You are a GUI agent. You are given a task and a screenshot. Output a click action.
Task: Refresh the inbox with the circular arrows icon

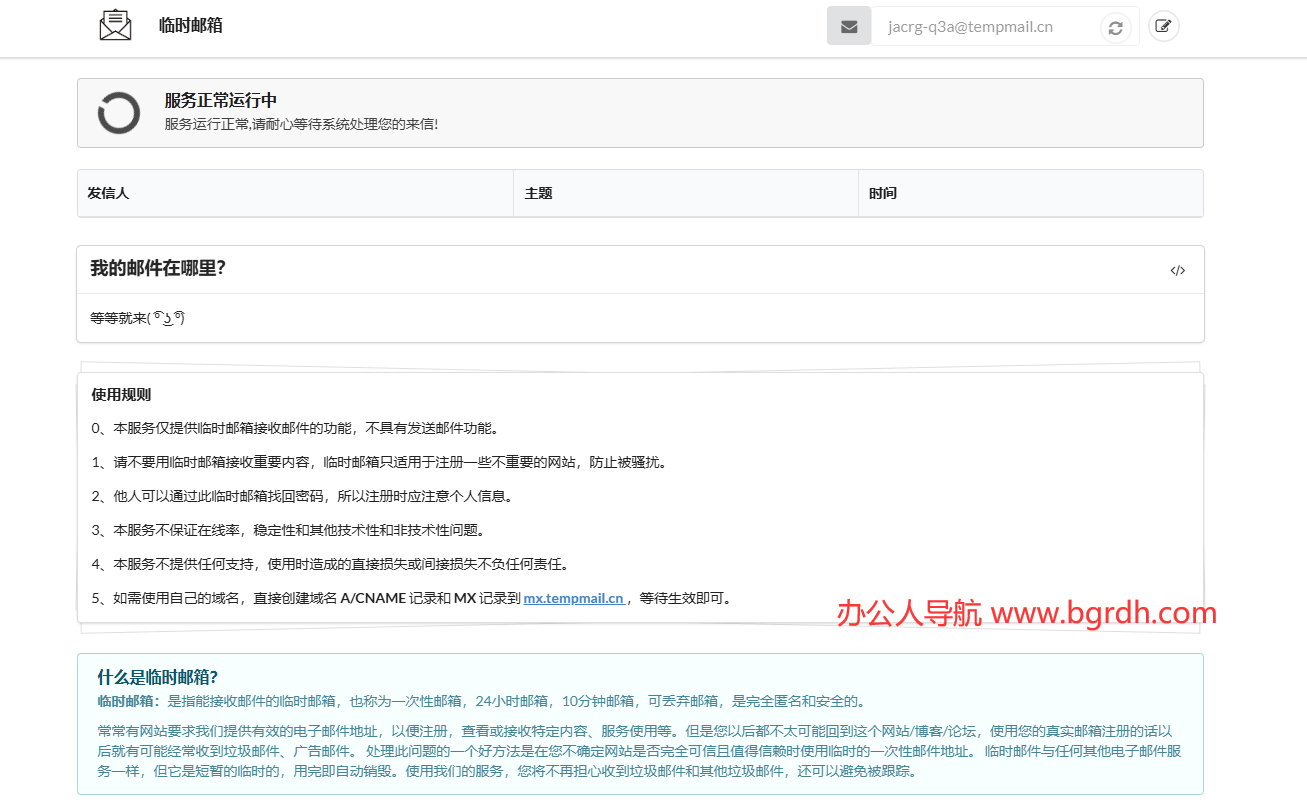click(1114, 28)
